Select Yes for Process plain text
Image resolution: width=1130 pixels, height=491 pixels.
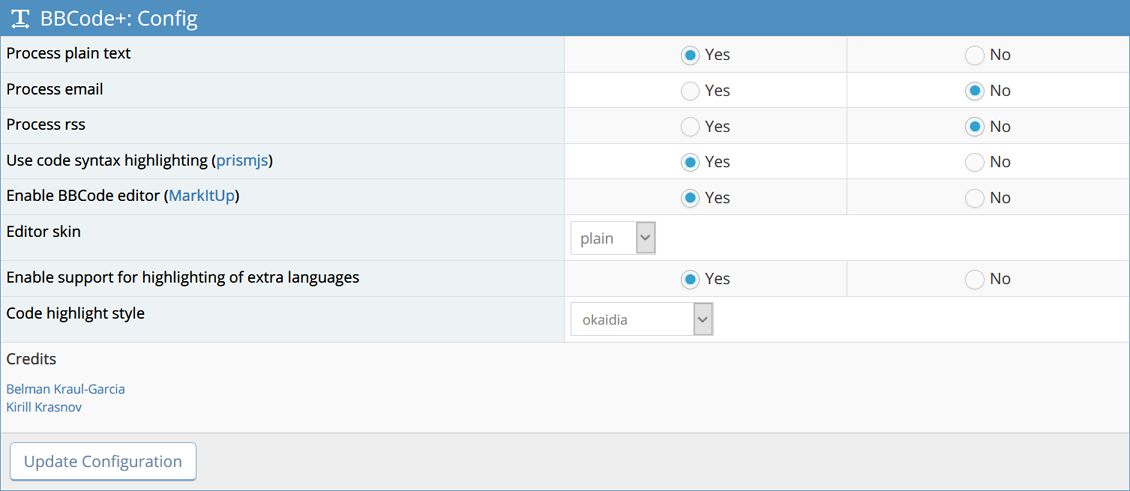(690, 55)
